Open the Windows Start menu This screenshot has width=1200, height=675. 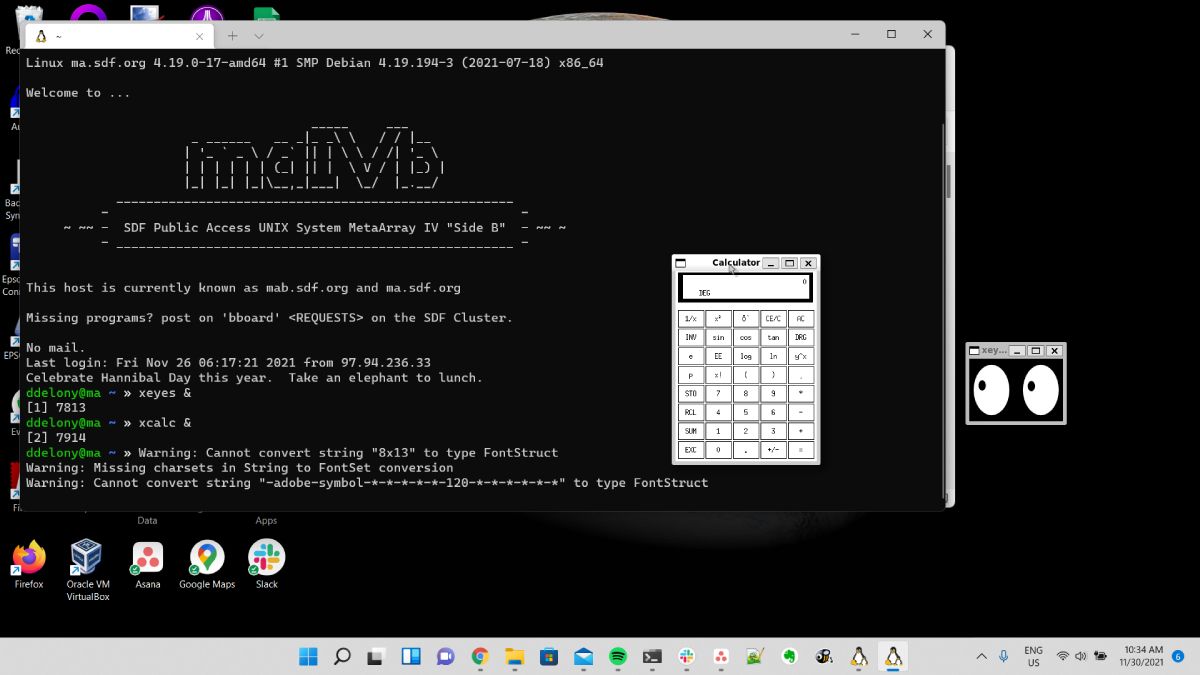(x=308, y=657)
